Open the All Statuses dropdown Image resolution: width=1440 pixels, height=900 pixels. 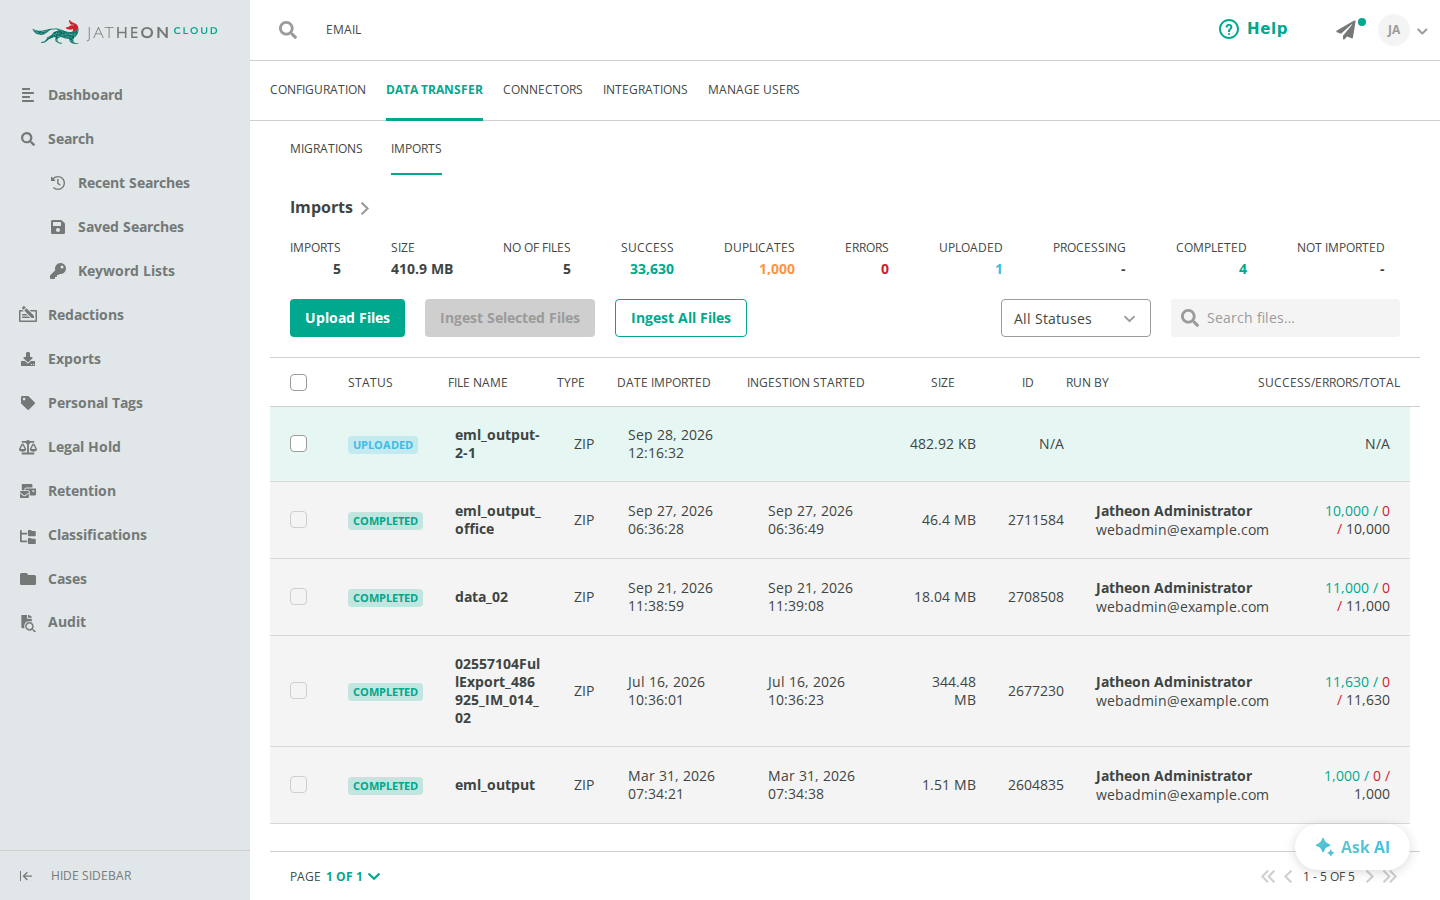pos(1075,318)
